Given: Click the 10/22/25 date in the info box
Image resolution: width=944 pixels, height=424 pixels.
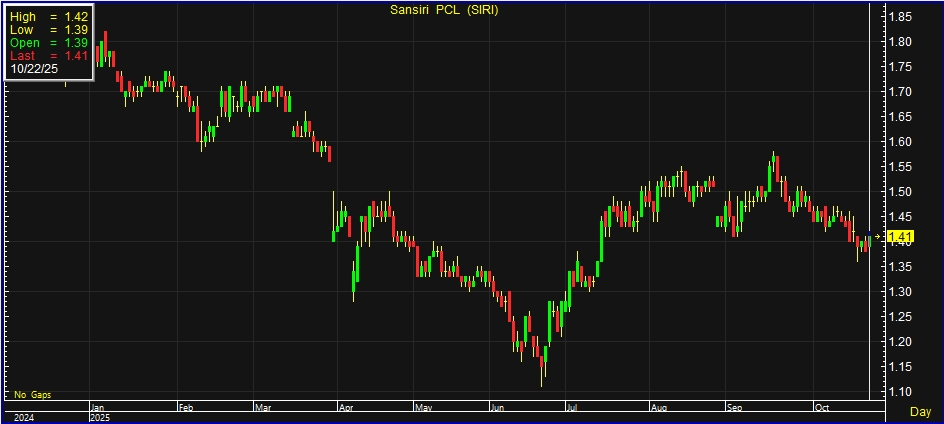Looking at the screenshot, I should point(34,70).
